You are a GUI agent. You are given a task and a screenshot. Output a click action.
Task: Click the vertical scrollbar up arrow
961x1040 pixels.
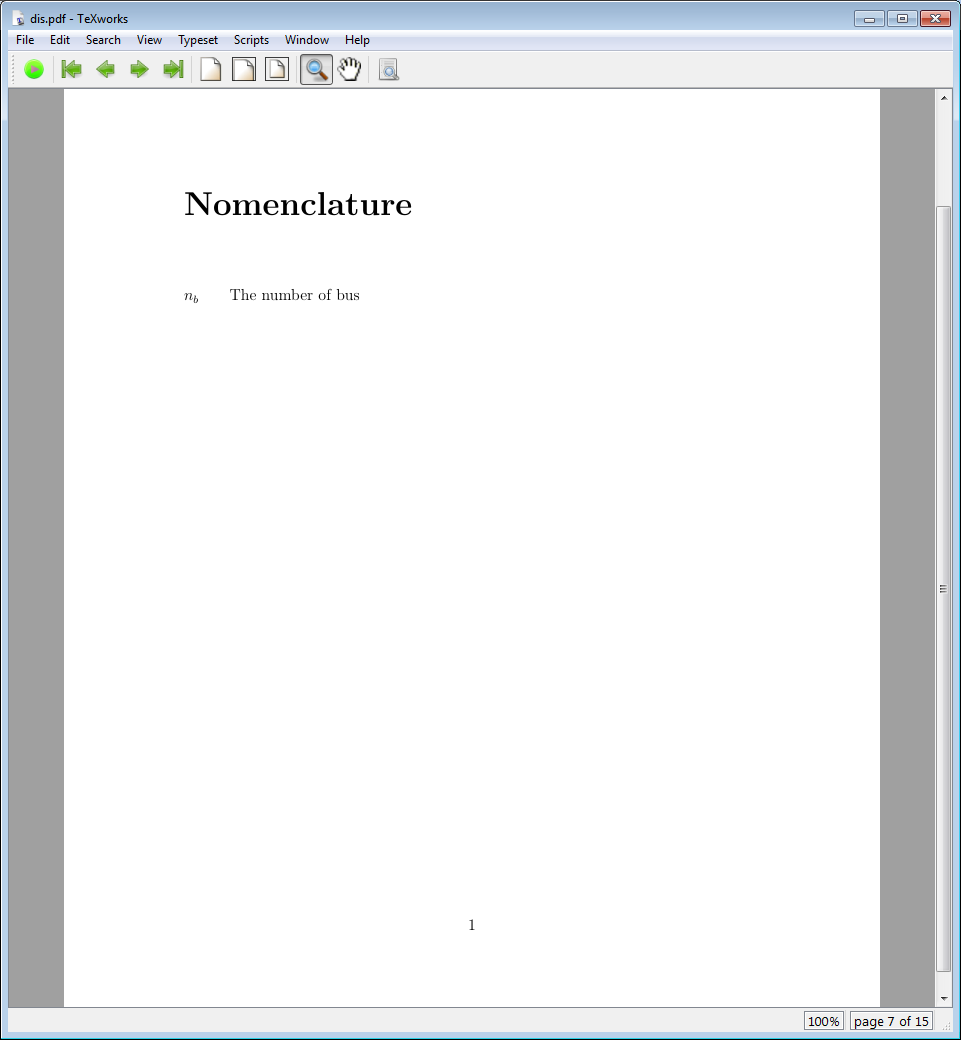944,98
